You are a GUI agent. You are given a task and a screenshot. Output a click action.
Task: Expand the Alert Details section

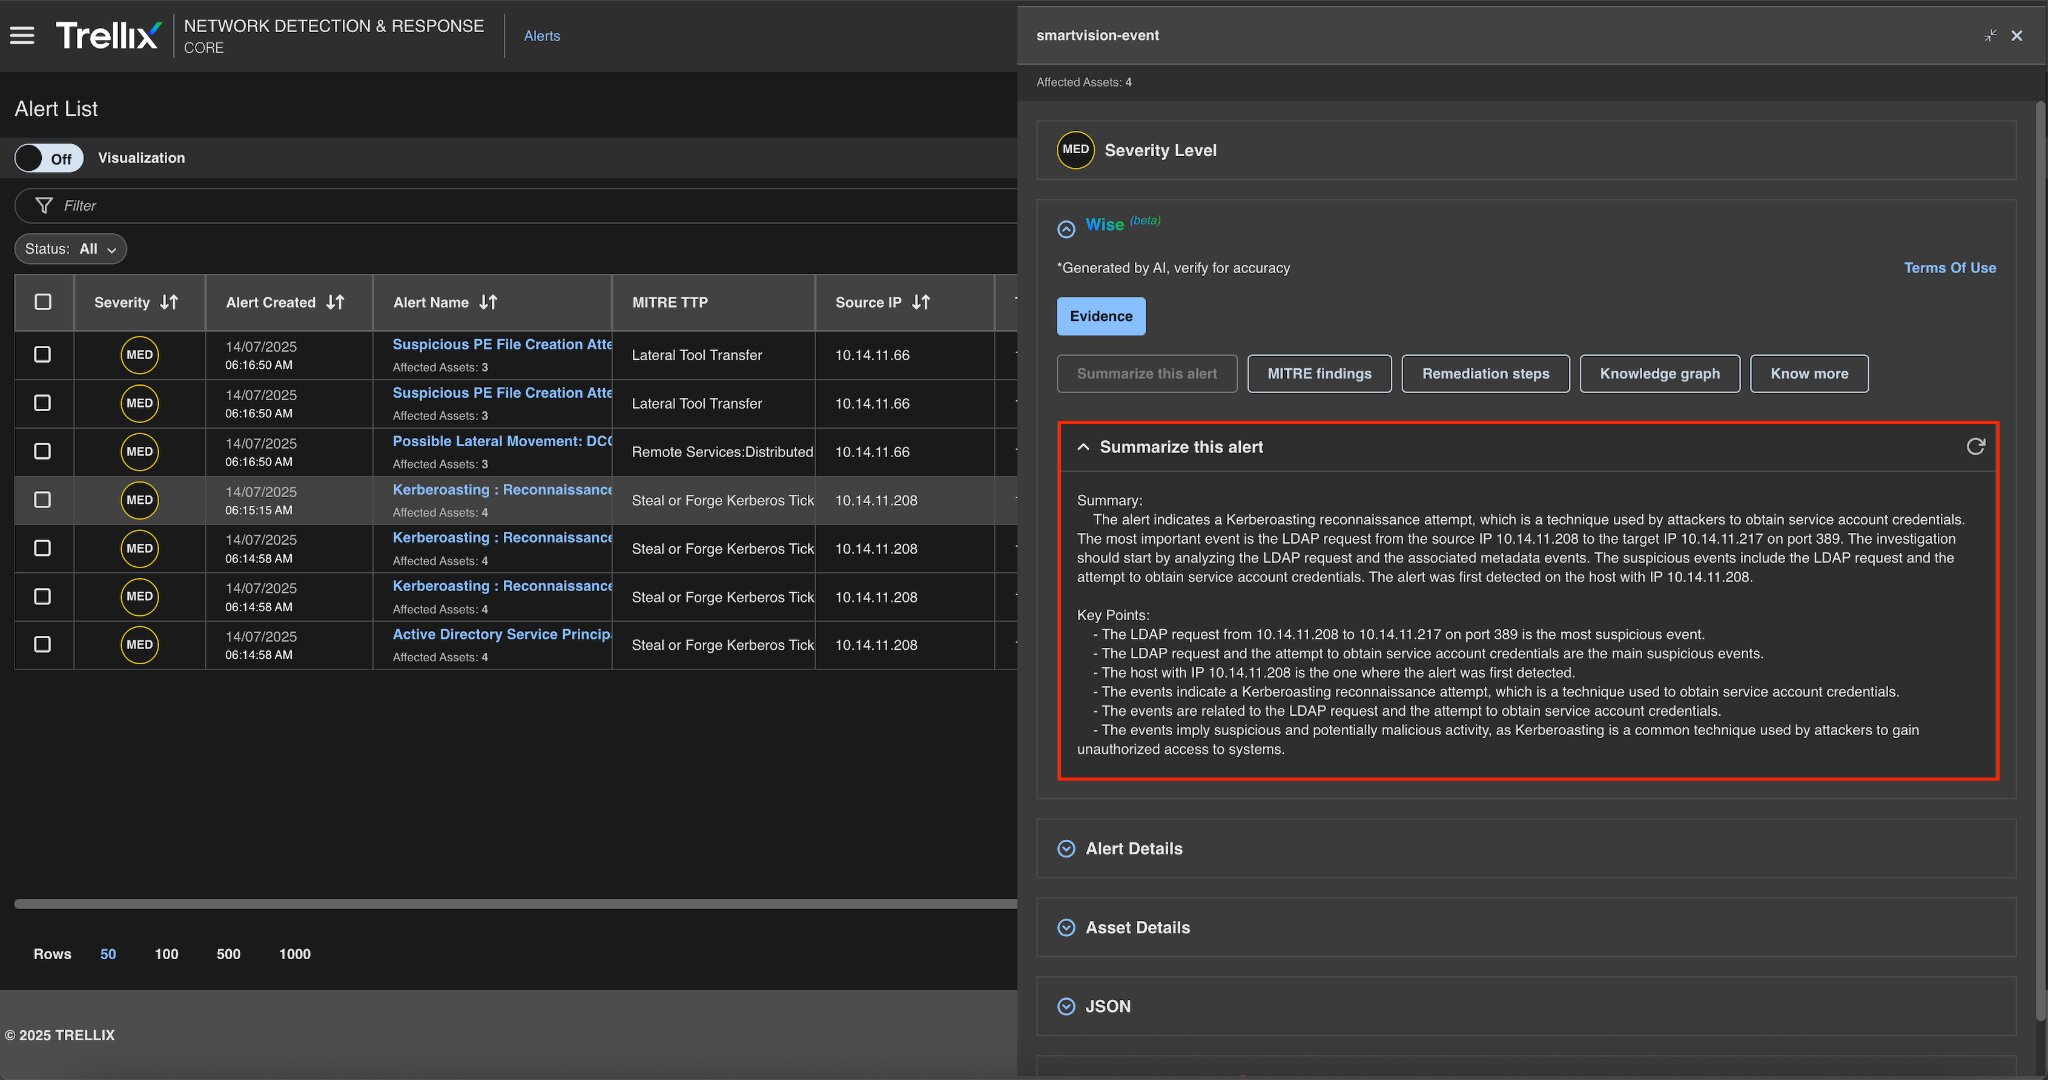1066,849
